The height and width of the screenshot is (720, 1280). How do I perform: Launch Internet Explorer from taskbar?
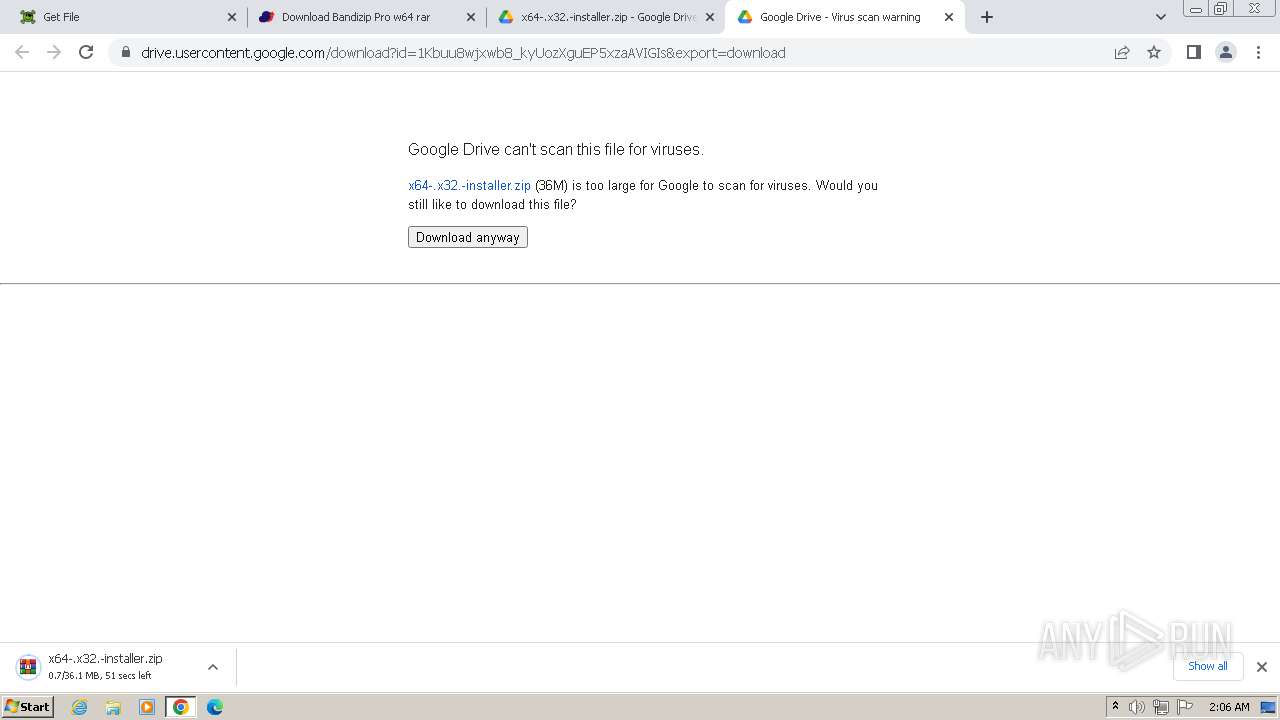tap(80, 707)
